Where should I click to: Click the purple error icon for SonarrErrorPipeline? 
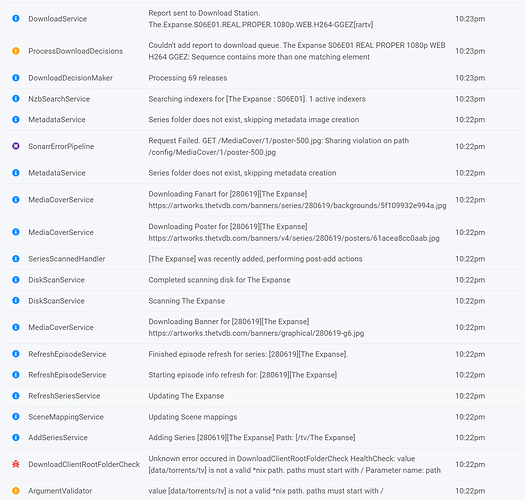pyautogui.click(x=16, y=146)
